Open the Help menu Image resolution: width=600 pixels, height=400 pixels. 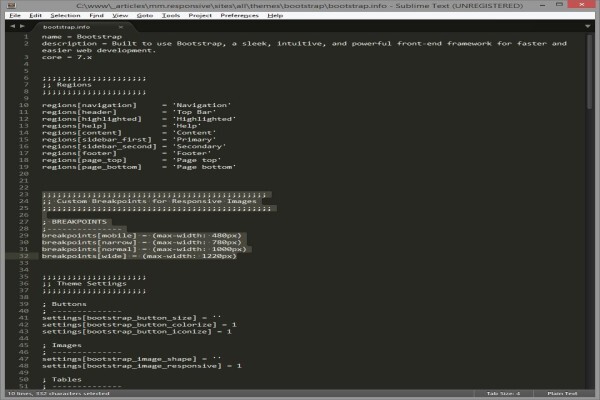pyautogui.click(x=275, y=15)
